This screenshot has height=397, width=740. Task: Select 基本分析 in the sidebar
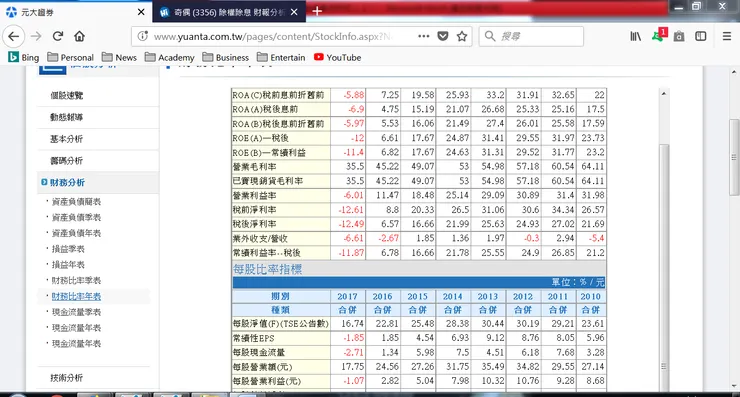pos(67,139)
